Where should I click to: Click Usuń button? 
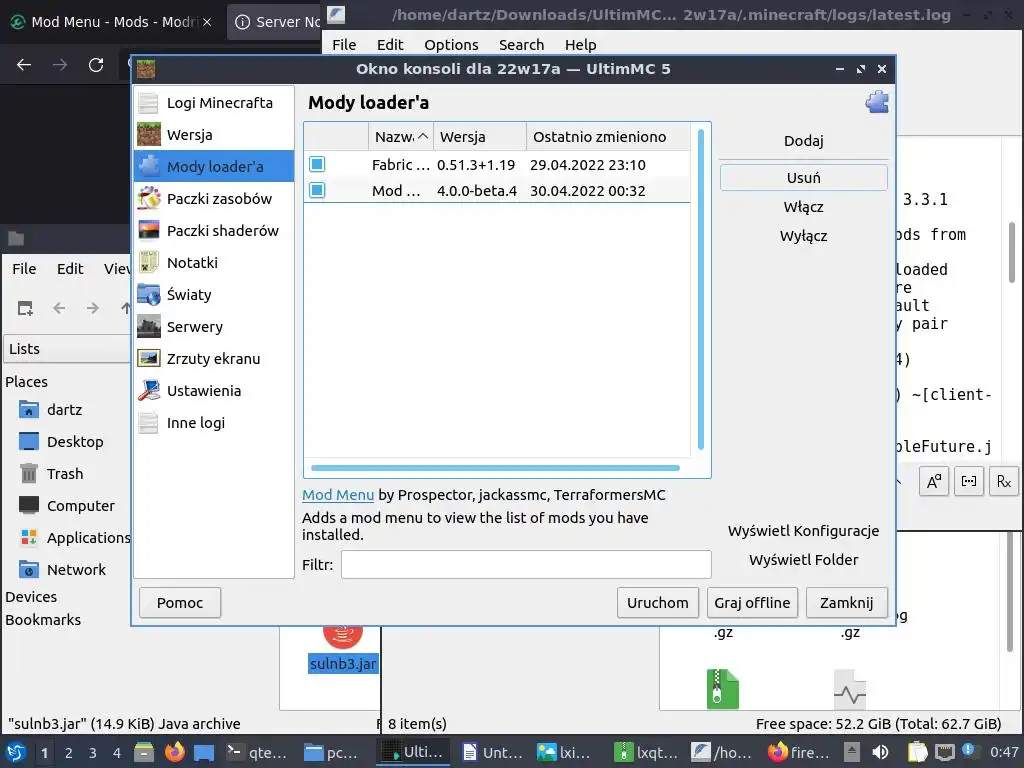click(803, 178)
